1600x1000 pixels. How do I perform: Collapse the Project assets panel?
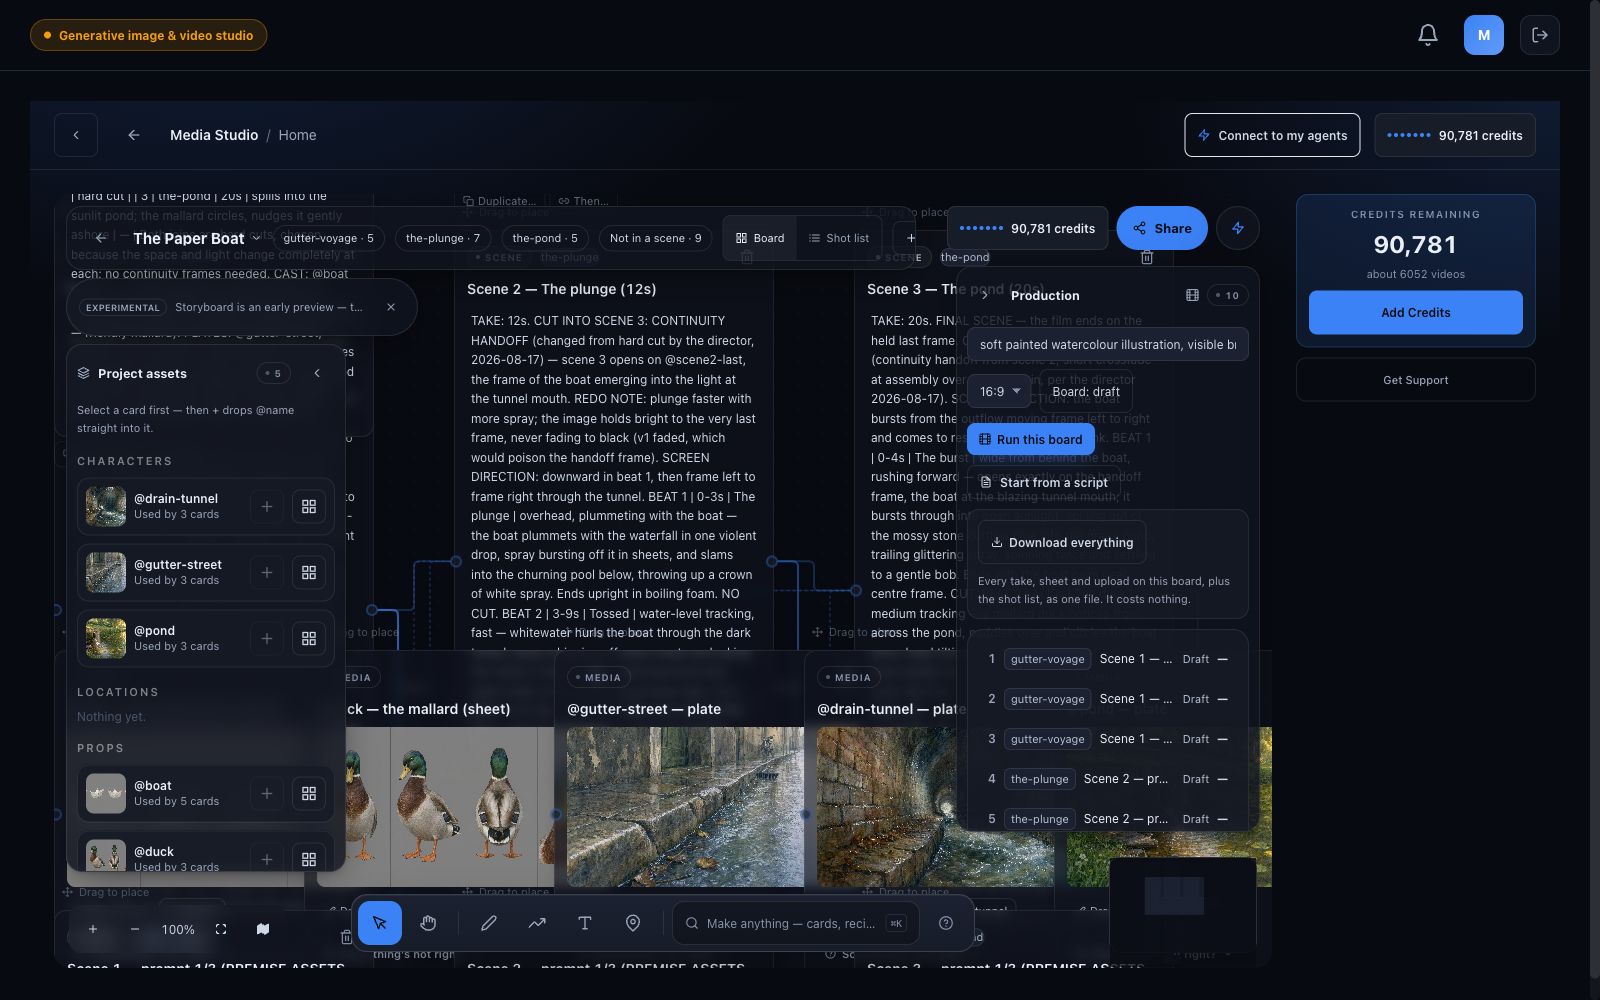coord(317,373)
